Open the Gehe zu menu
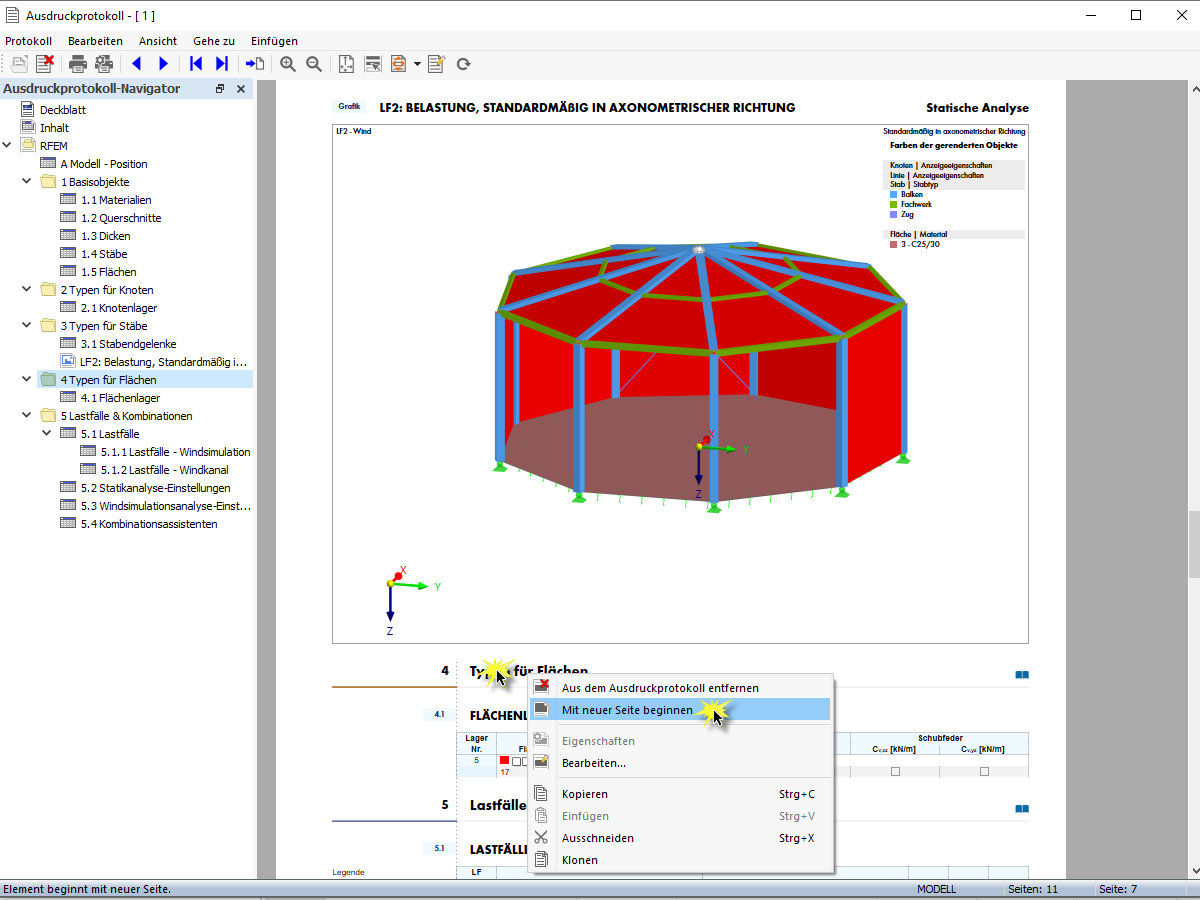This screenshot has height=900, width=1200. click(x=214, y=41)
